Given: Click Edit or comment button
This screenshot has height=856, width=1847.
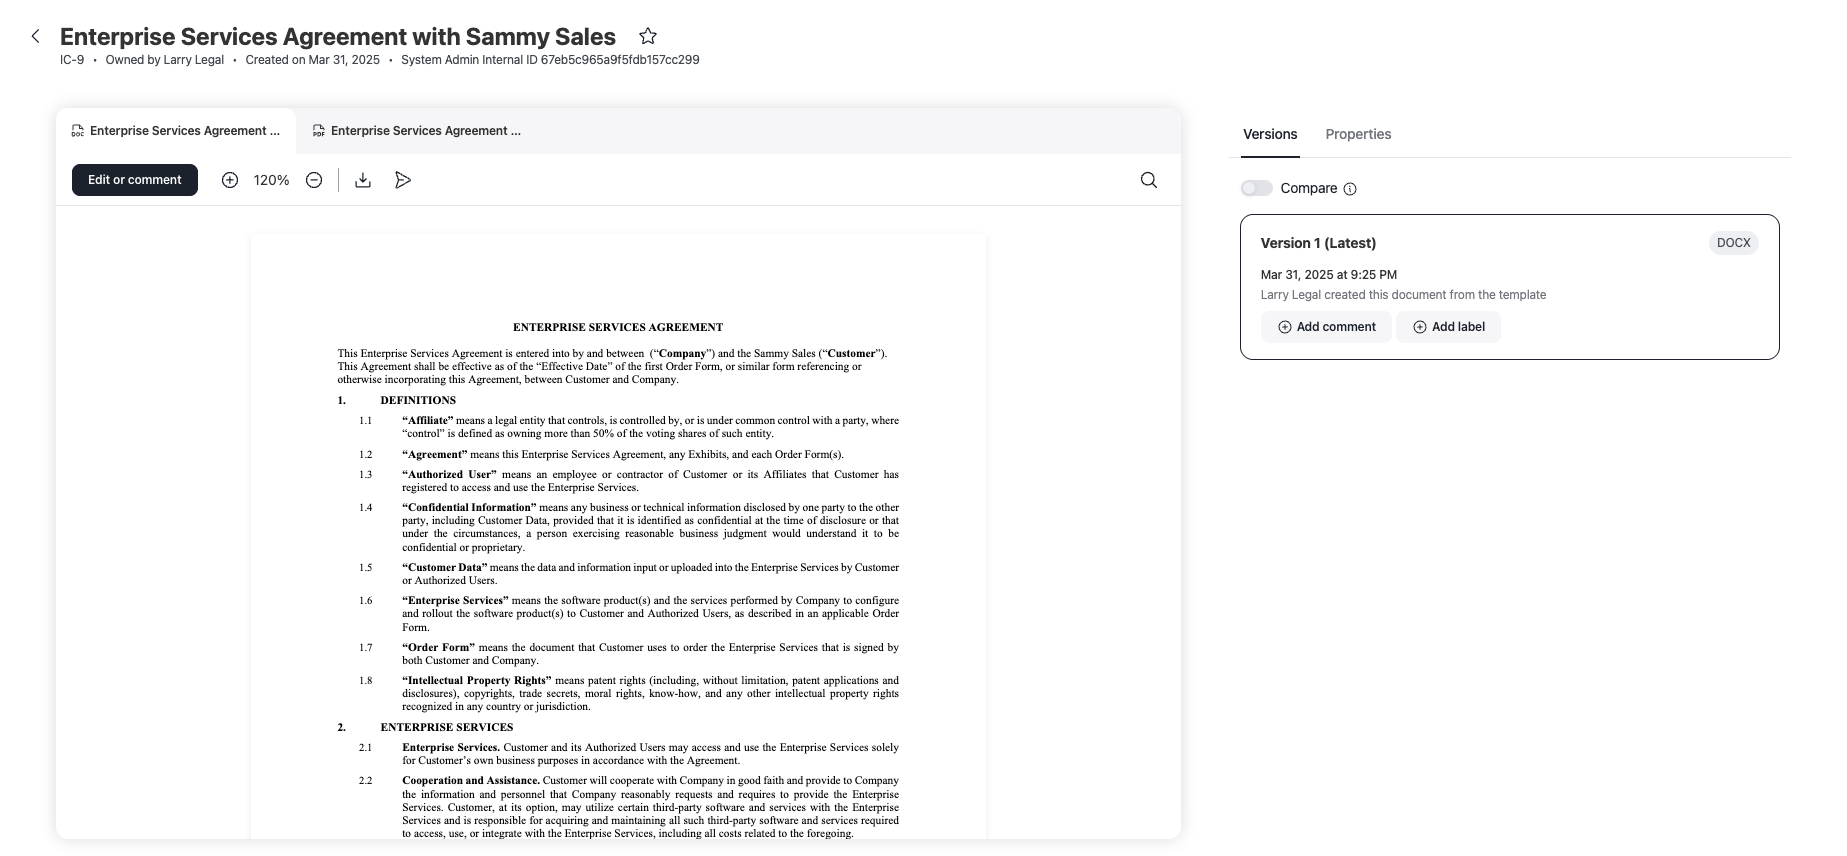Looking at the screenshot, I should click(135, 180).
